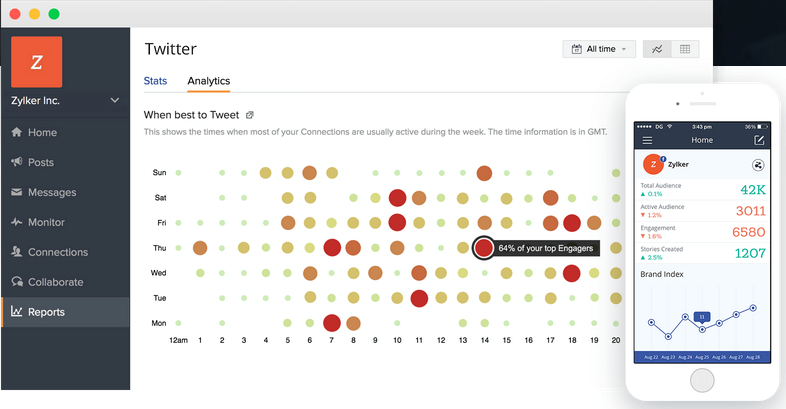
Task: Click the Wednesday 18 red dot
Action: [x=571, y=273]
